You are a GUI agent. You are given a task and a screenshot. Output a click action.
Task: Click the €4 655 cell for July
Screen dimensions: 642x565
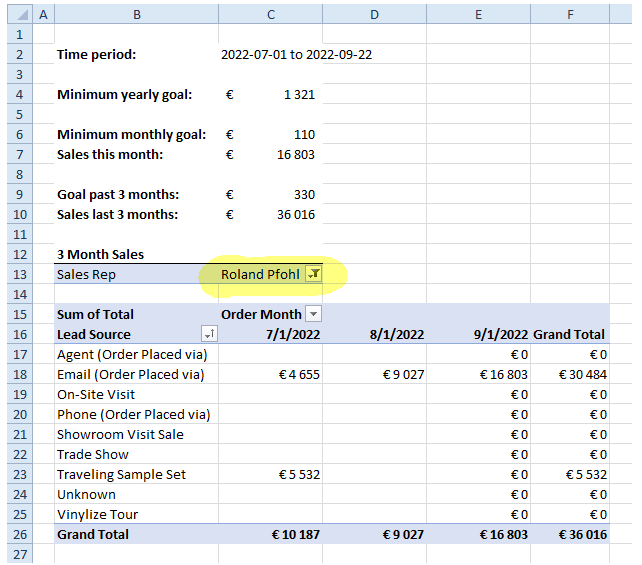(295, 375)
